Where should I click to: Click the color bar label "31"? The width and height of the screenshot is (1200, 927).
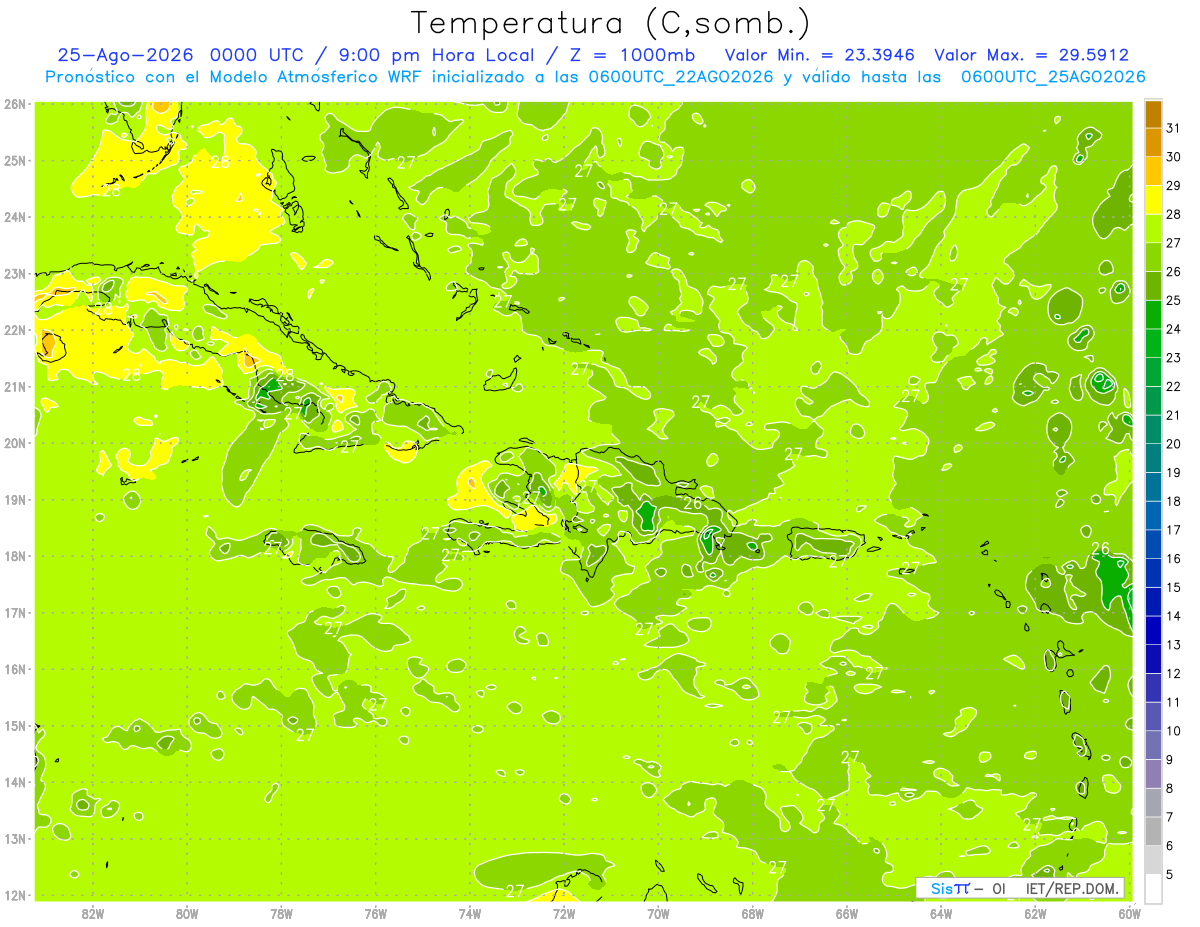(1173, 129)
